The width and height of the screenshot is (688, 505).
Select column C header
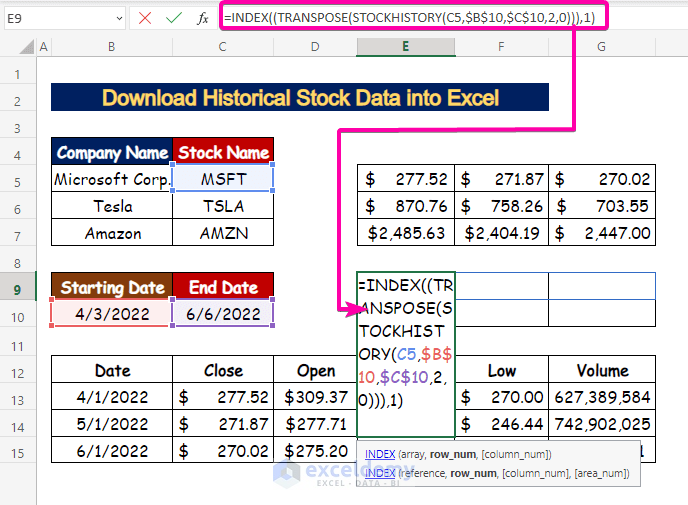(x=222, y=47)
